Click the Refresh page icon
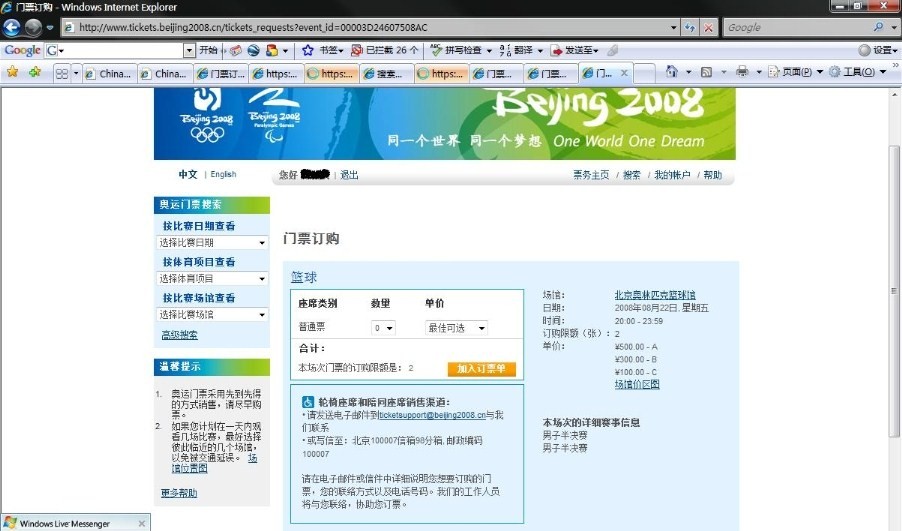 click(x=690, y=28)
